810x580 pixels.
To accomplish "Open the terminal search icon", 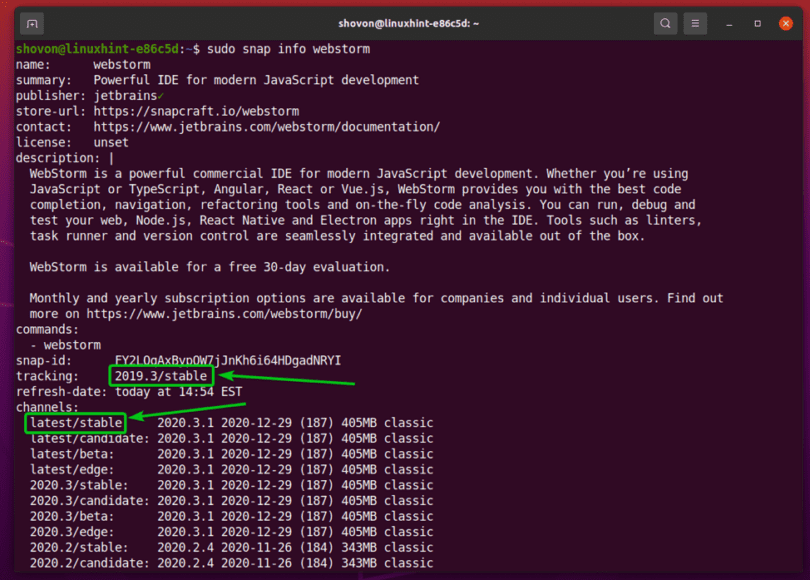I will point(666,22).
